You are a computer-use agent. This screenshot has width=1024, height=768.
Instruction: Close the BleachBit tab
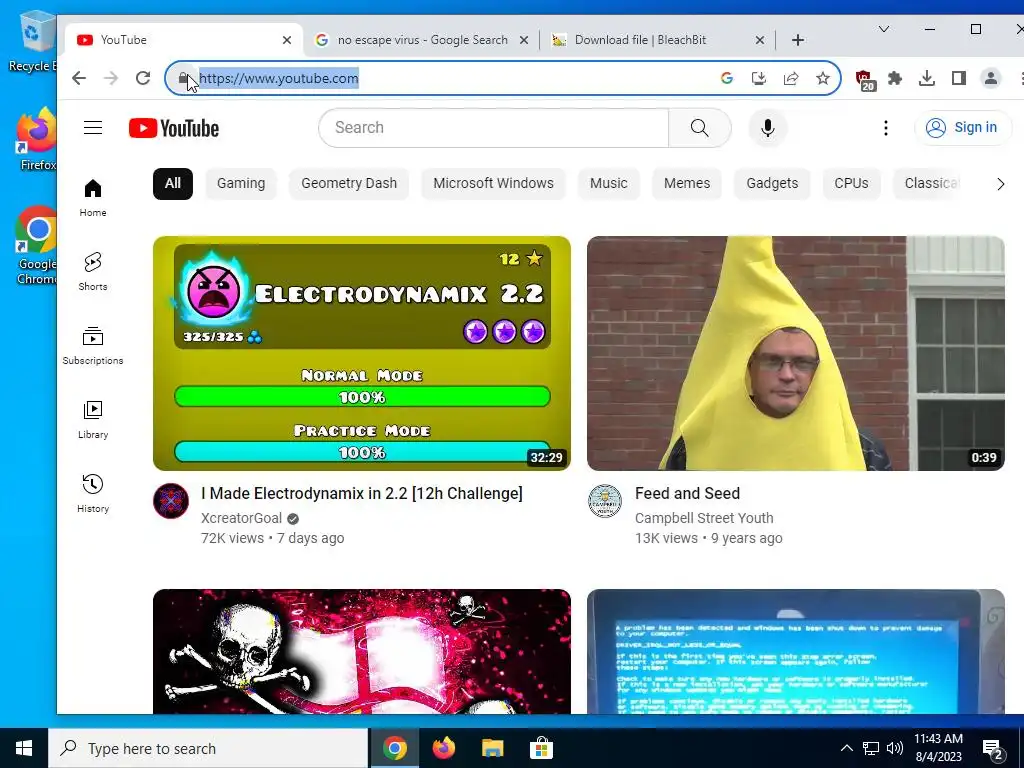760,40
